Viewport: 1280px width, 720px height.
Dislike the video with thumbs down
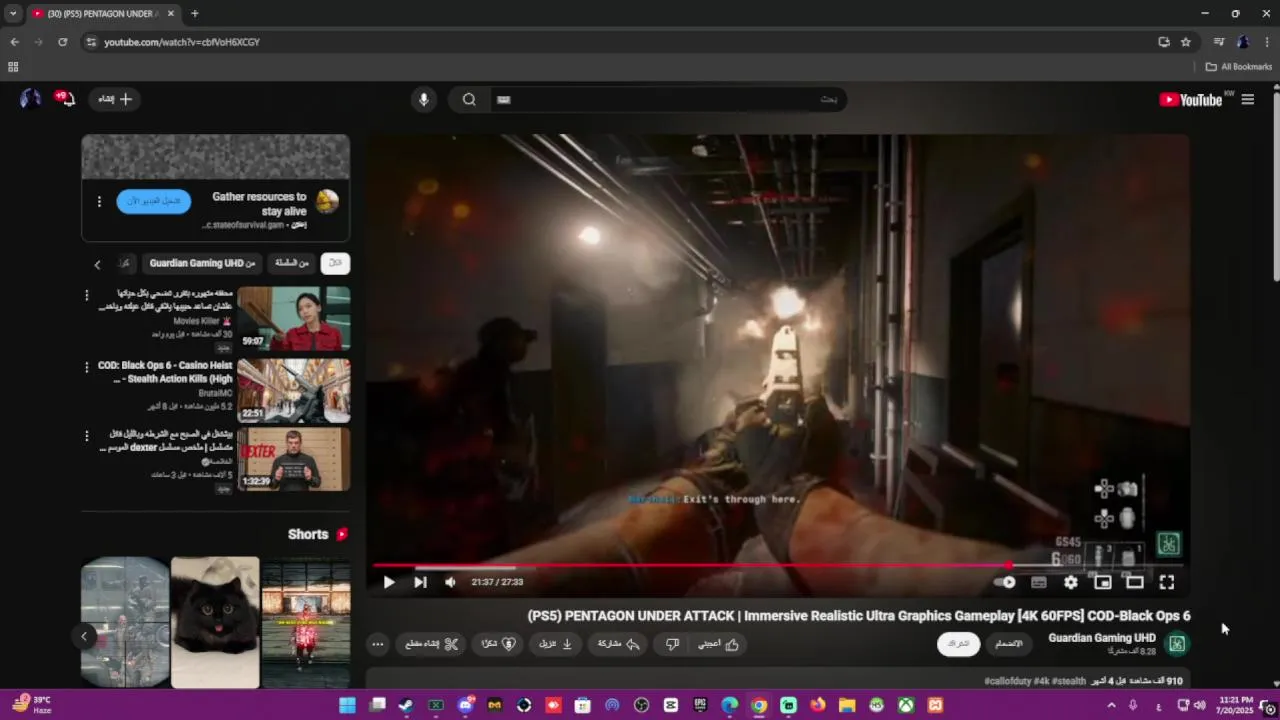point(673,644)
